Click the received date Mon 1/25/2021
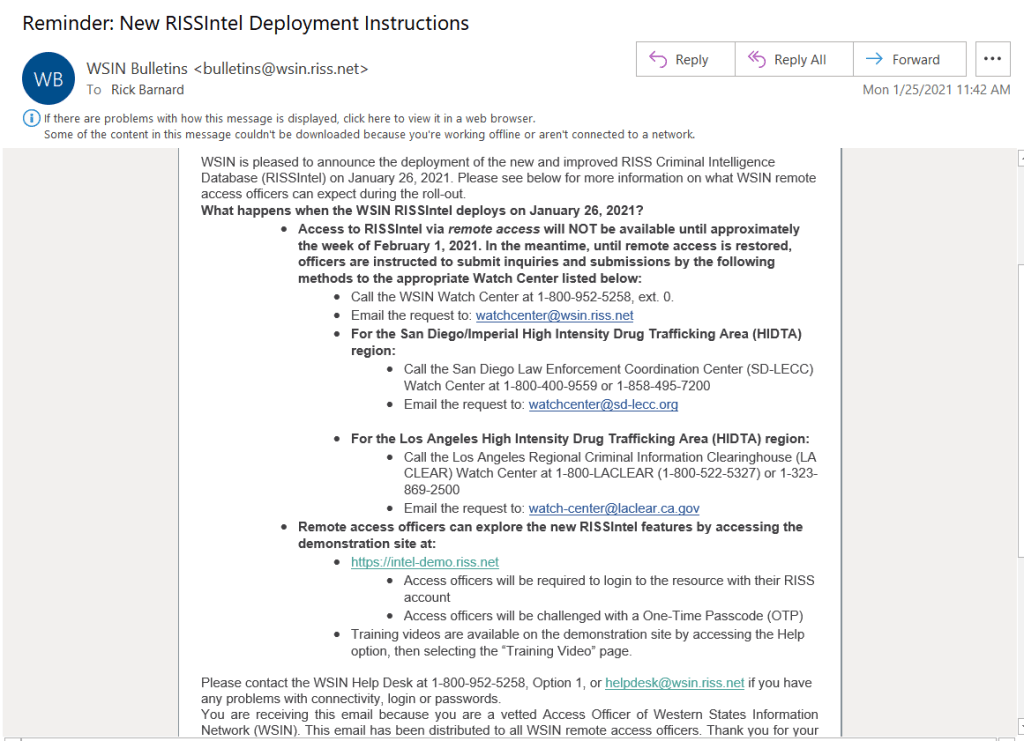 point(936,90)
